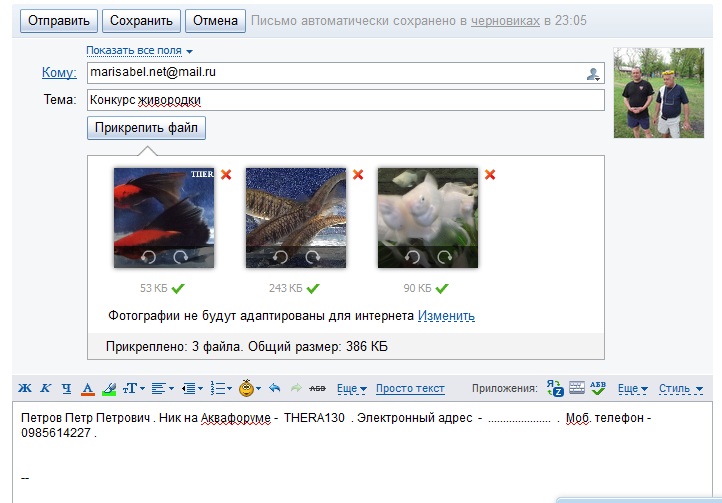The image size is (722, 503).
Task: Open the 'Еще' menu beside plain text
Action: (351, 389)
